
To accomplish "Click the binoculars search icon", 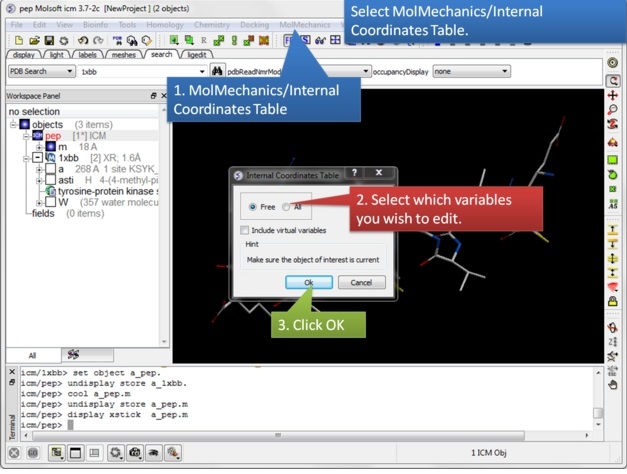I will pyautogui.click(x=217, y=72).
